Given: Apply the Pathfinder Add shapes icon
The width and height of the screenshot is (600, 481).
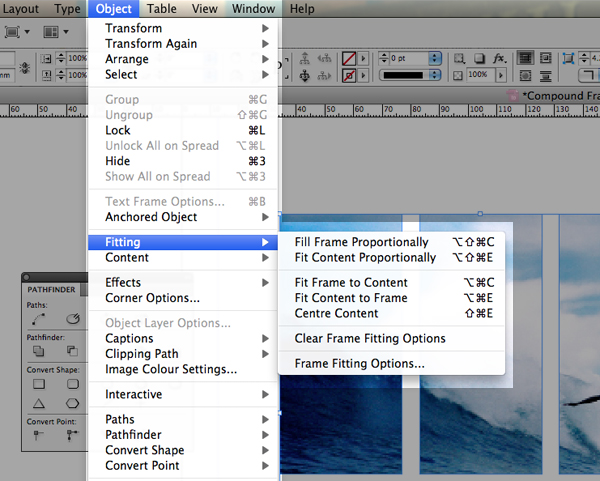Looking at the screenshot, I should point(39,351).
